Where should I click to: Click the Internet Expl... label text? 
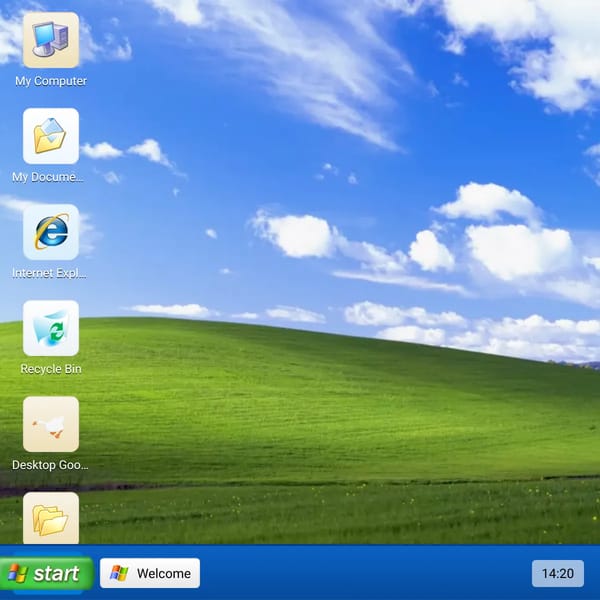pos(49,273)
